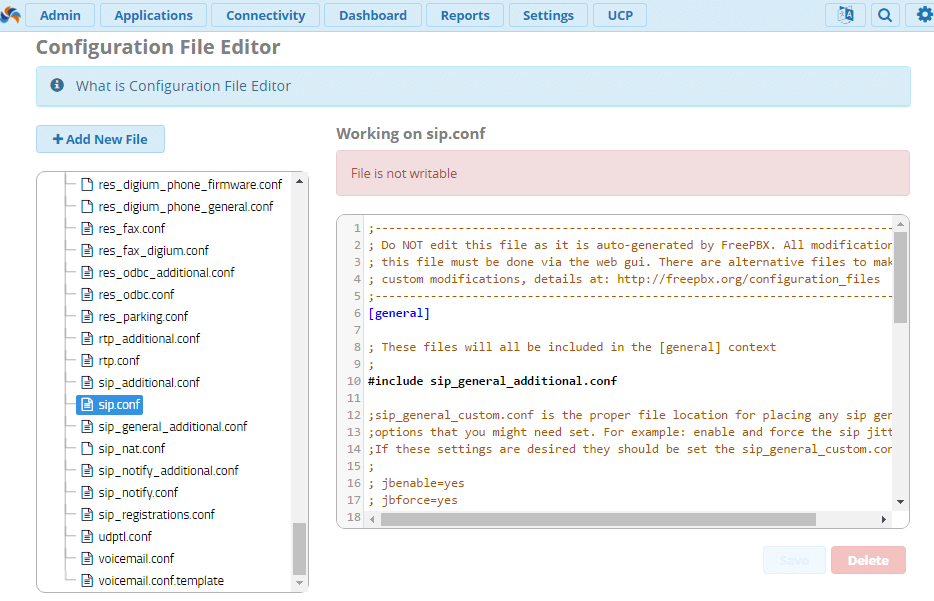Open the Applications menu
Viewport: 934px width, 601px height.
[x=153, y=15]
